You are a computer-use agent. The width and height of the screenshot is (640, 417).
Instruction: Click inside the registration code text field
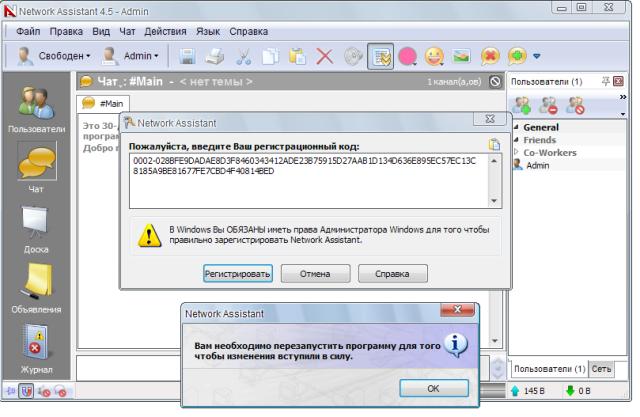point(309,181)
